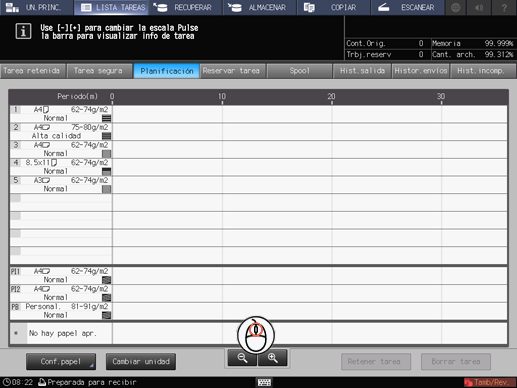Open the Tarea retenida tab
This screenshot has height=388, width=517.
point(32,71)
